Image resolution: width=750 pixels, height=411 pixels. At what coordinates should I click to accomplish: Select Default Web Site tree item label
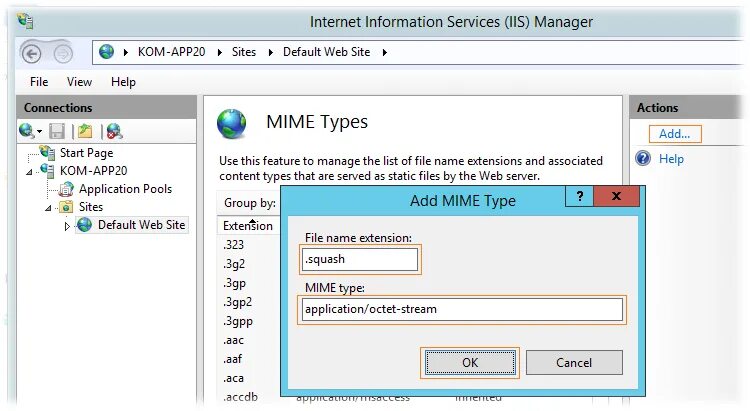(142, 224)
